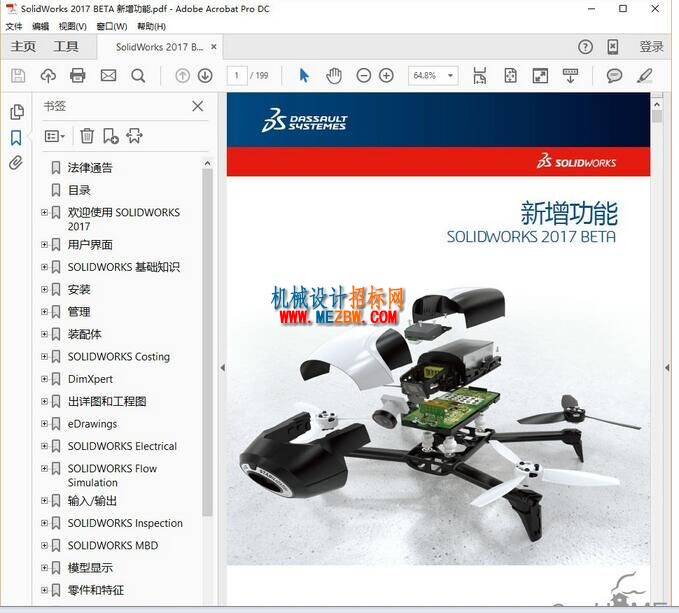Viewport: 679px width, 613px height.
Task: Open the find text magnifier icon
Action: pos(138,76)
